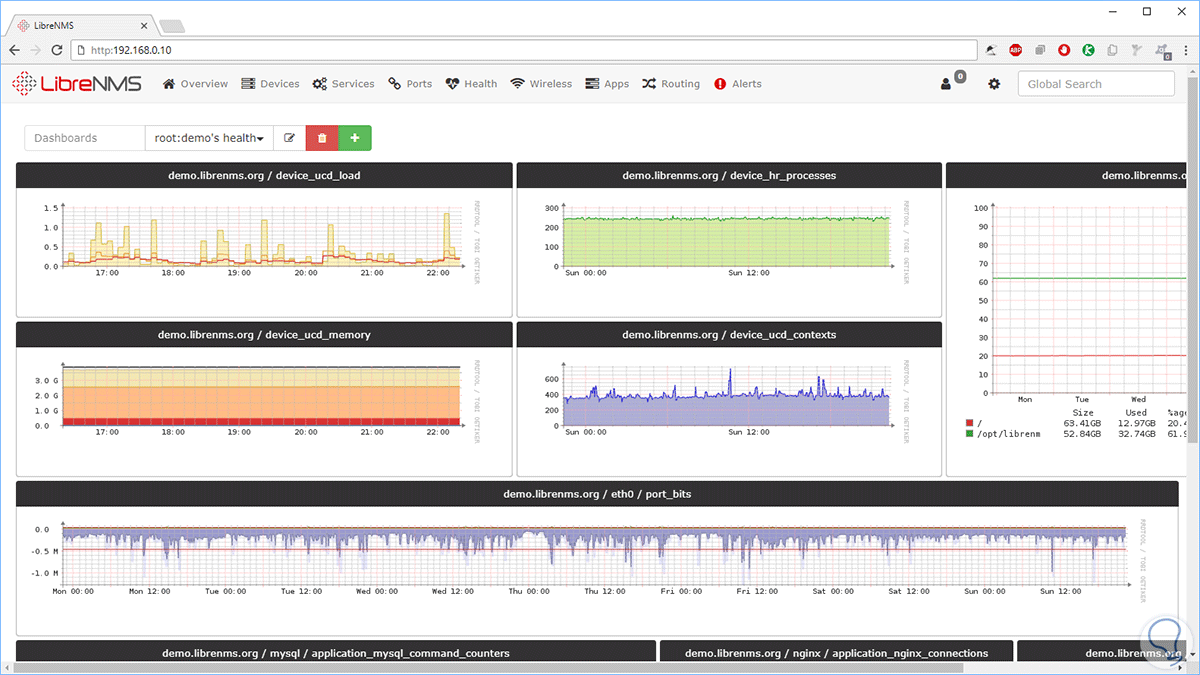Click the green K extension icon
The image size is (1200, 675).
coord(1088,50)
